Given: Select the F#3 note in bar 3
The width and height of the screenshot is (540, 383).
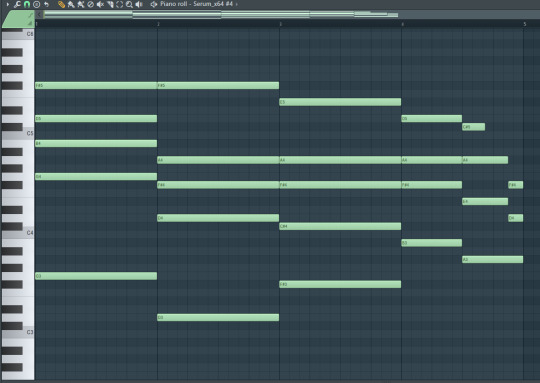Looking at the screenshot, I should [340, 284].
